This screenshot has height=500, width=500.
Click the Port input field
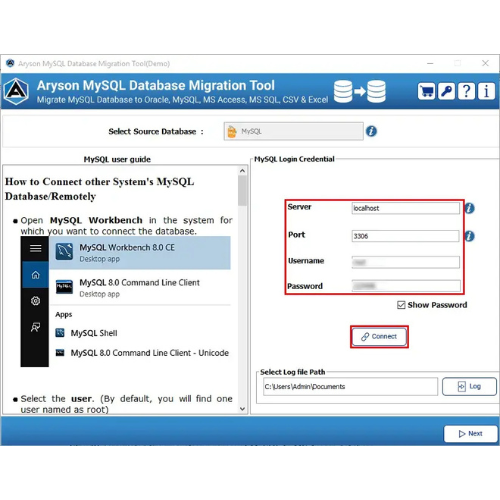[406, 236]
